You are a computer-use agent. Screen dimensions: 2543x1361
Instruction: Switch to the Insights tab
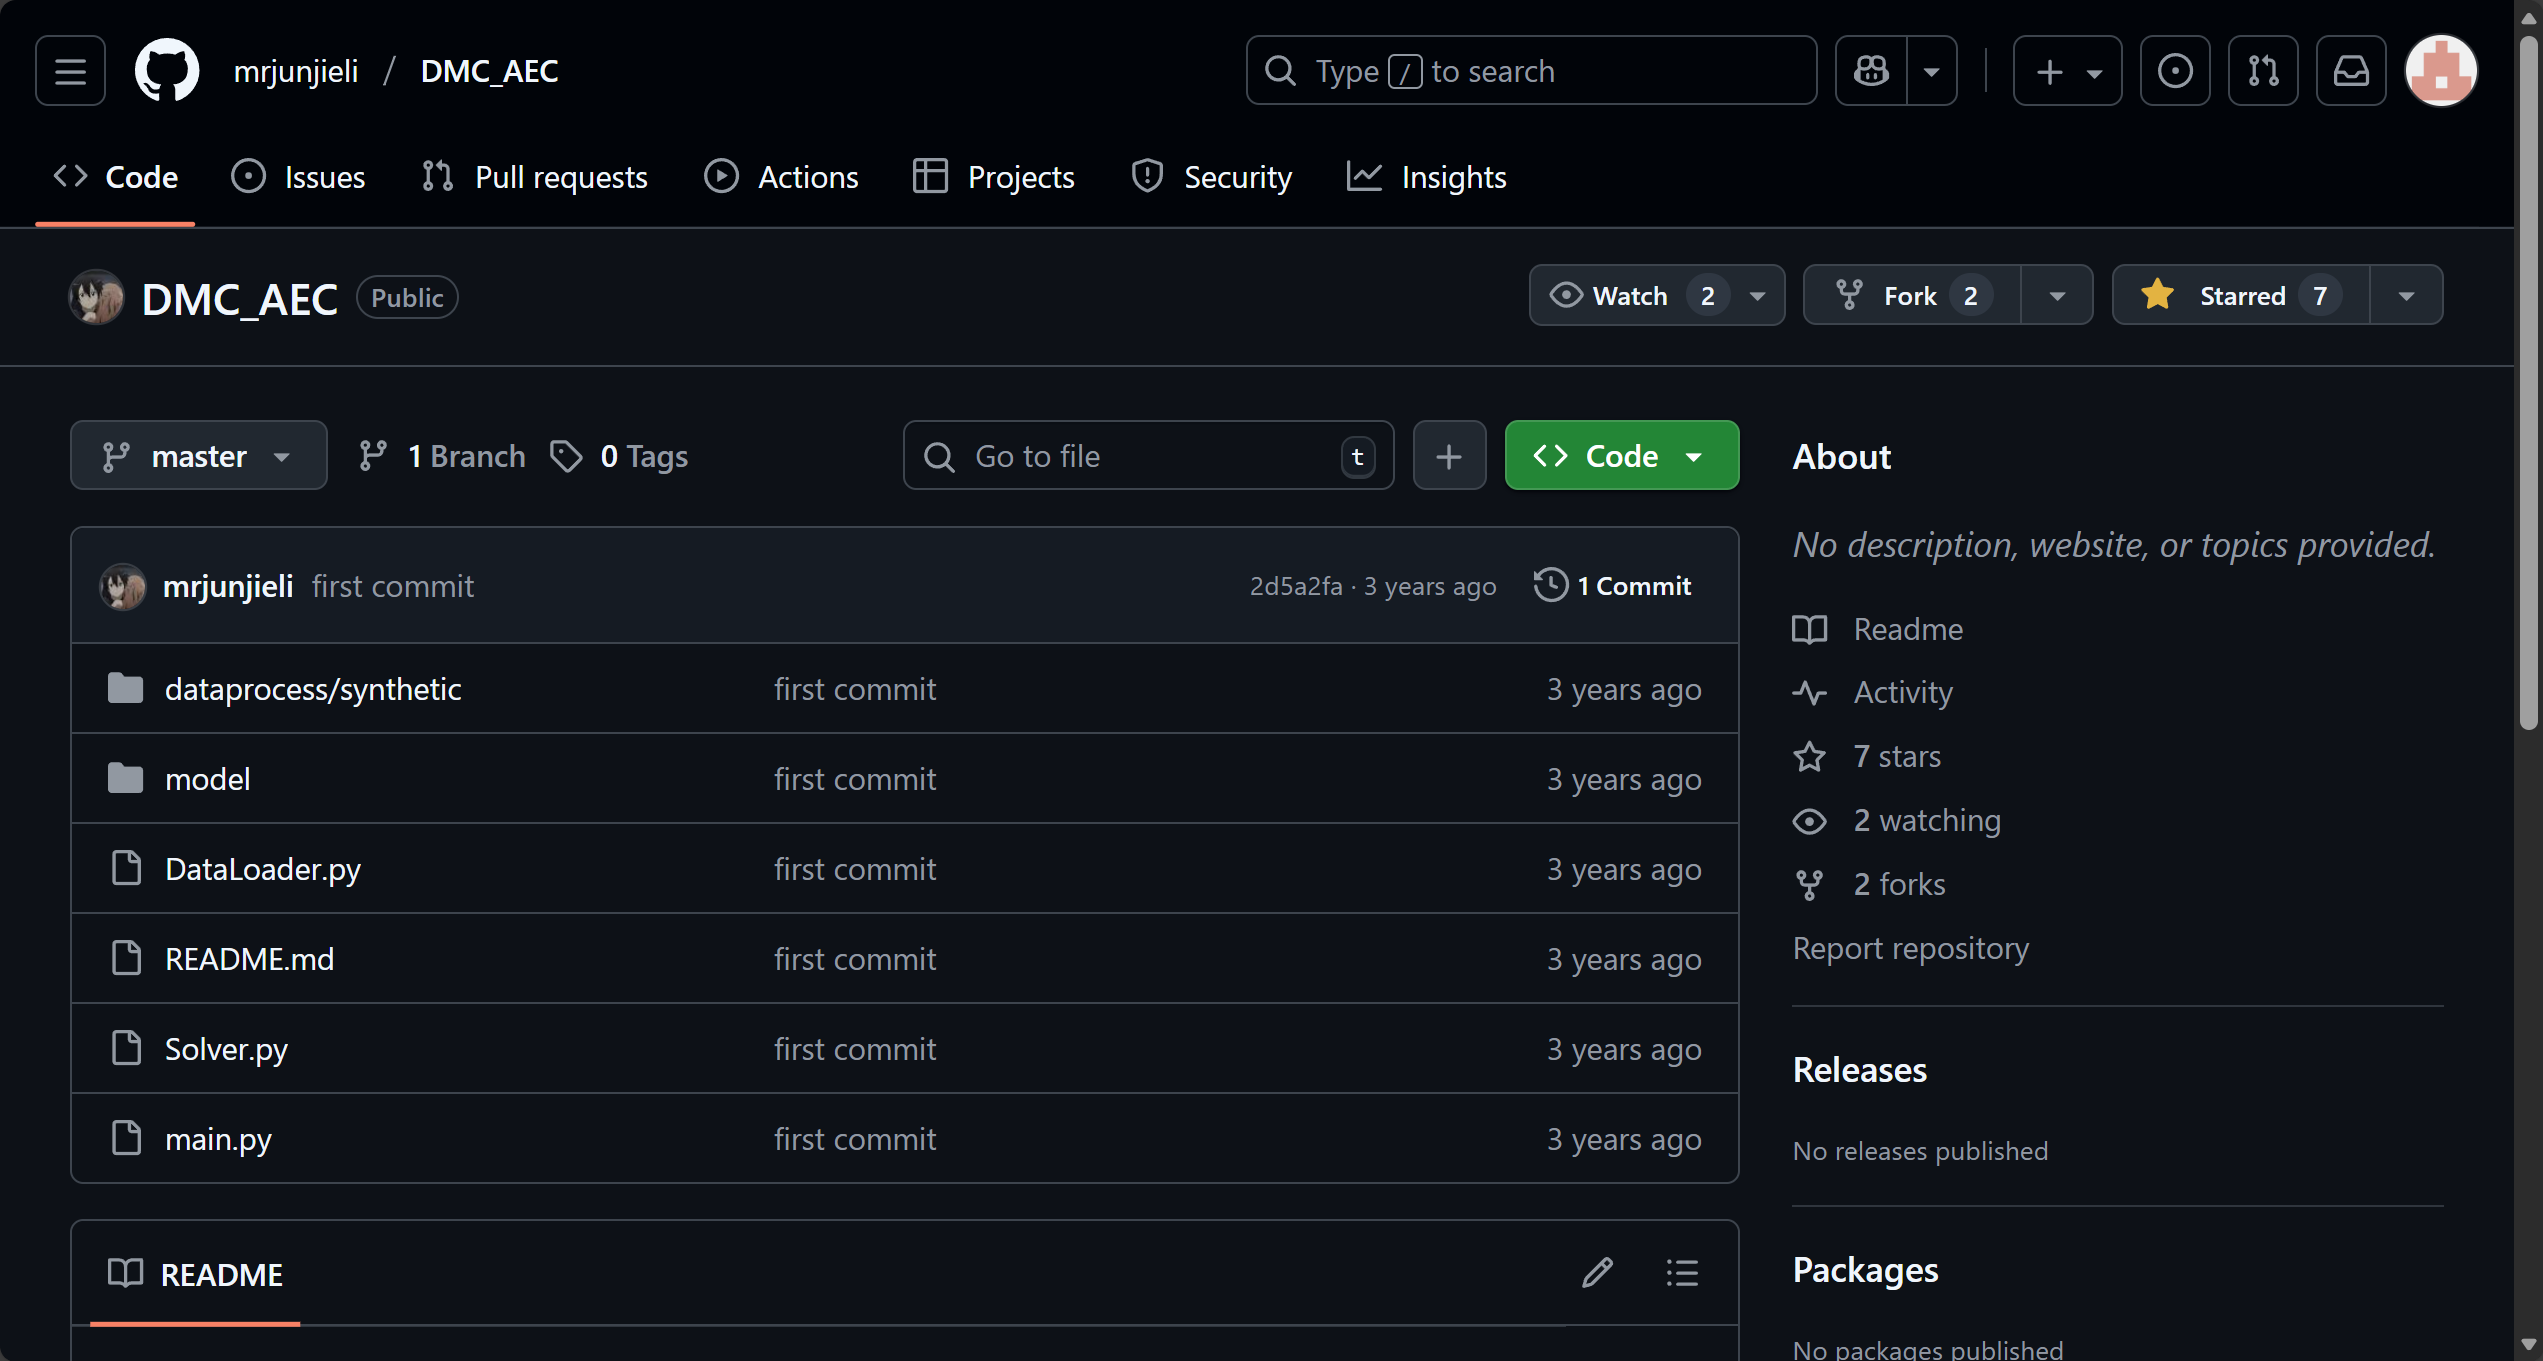coord(1426,177)
